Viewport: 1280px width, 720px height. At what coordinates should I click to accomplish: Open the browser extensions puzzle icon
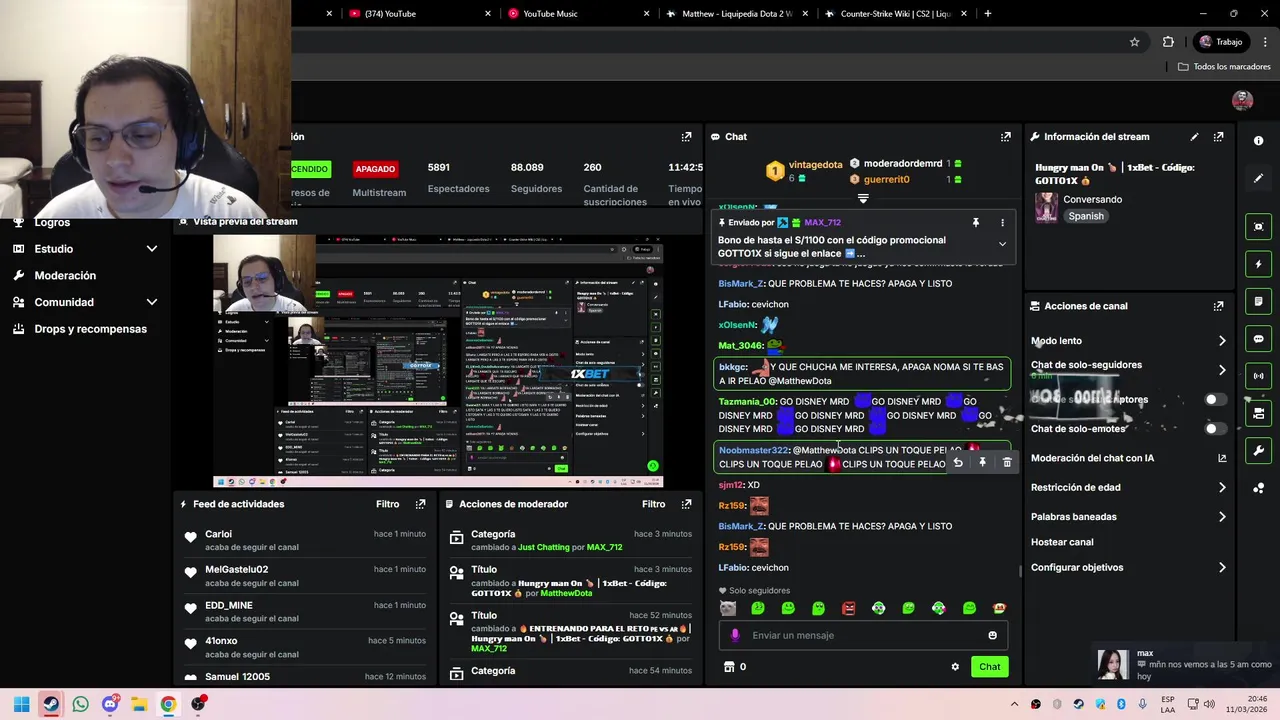point(1168,42)
